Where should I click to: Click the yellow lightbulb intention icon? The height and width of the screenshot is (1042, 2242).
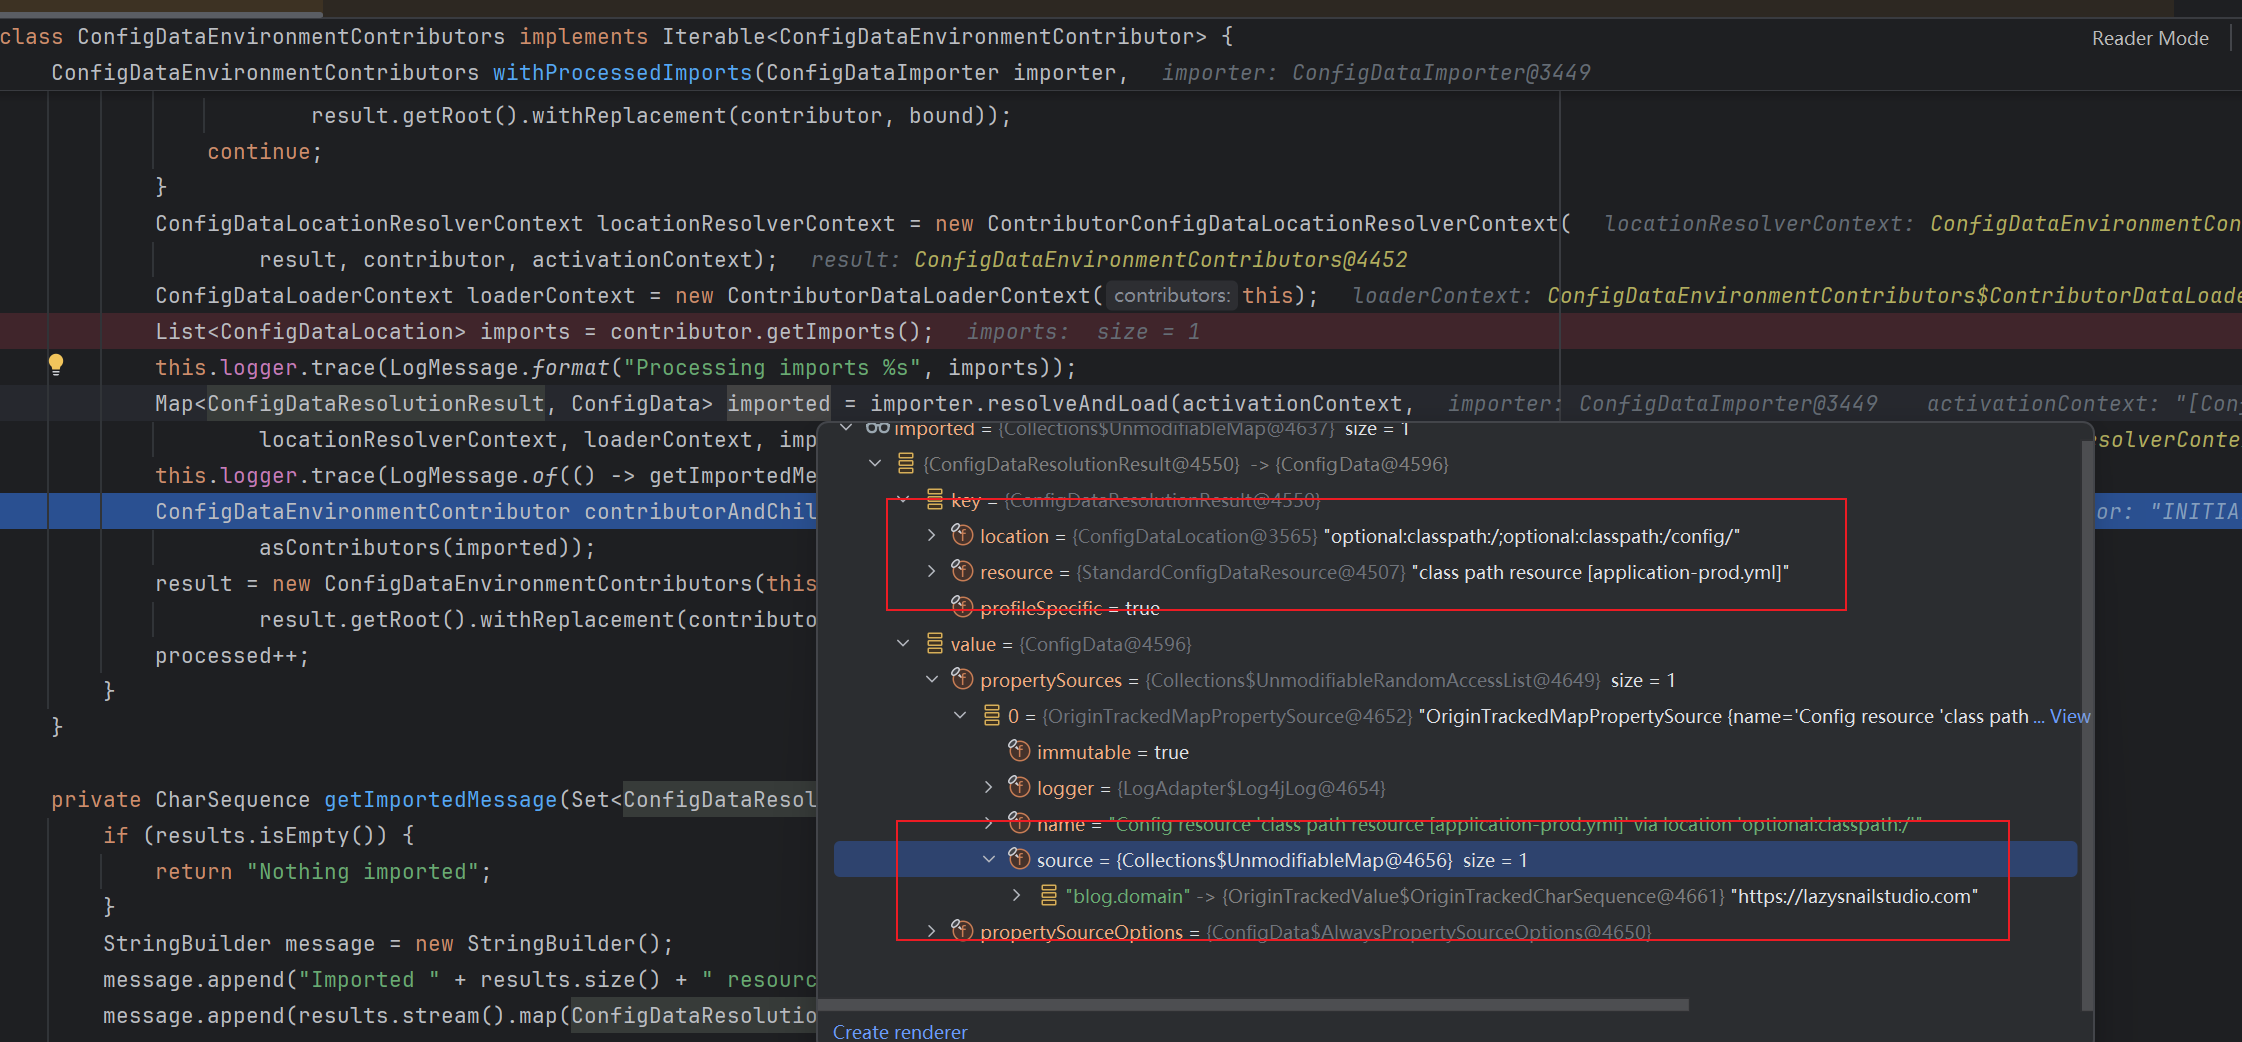[x=56, y=365]
